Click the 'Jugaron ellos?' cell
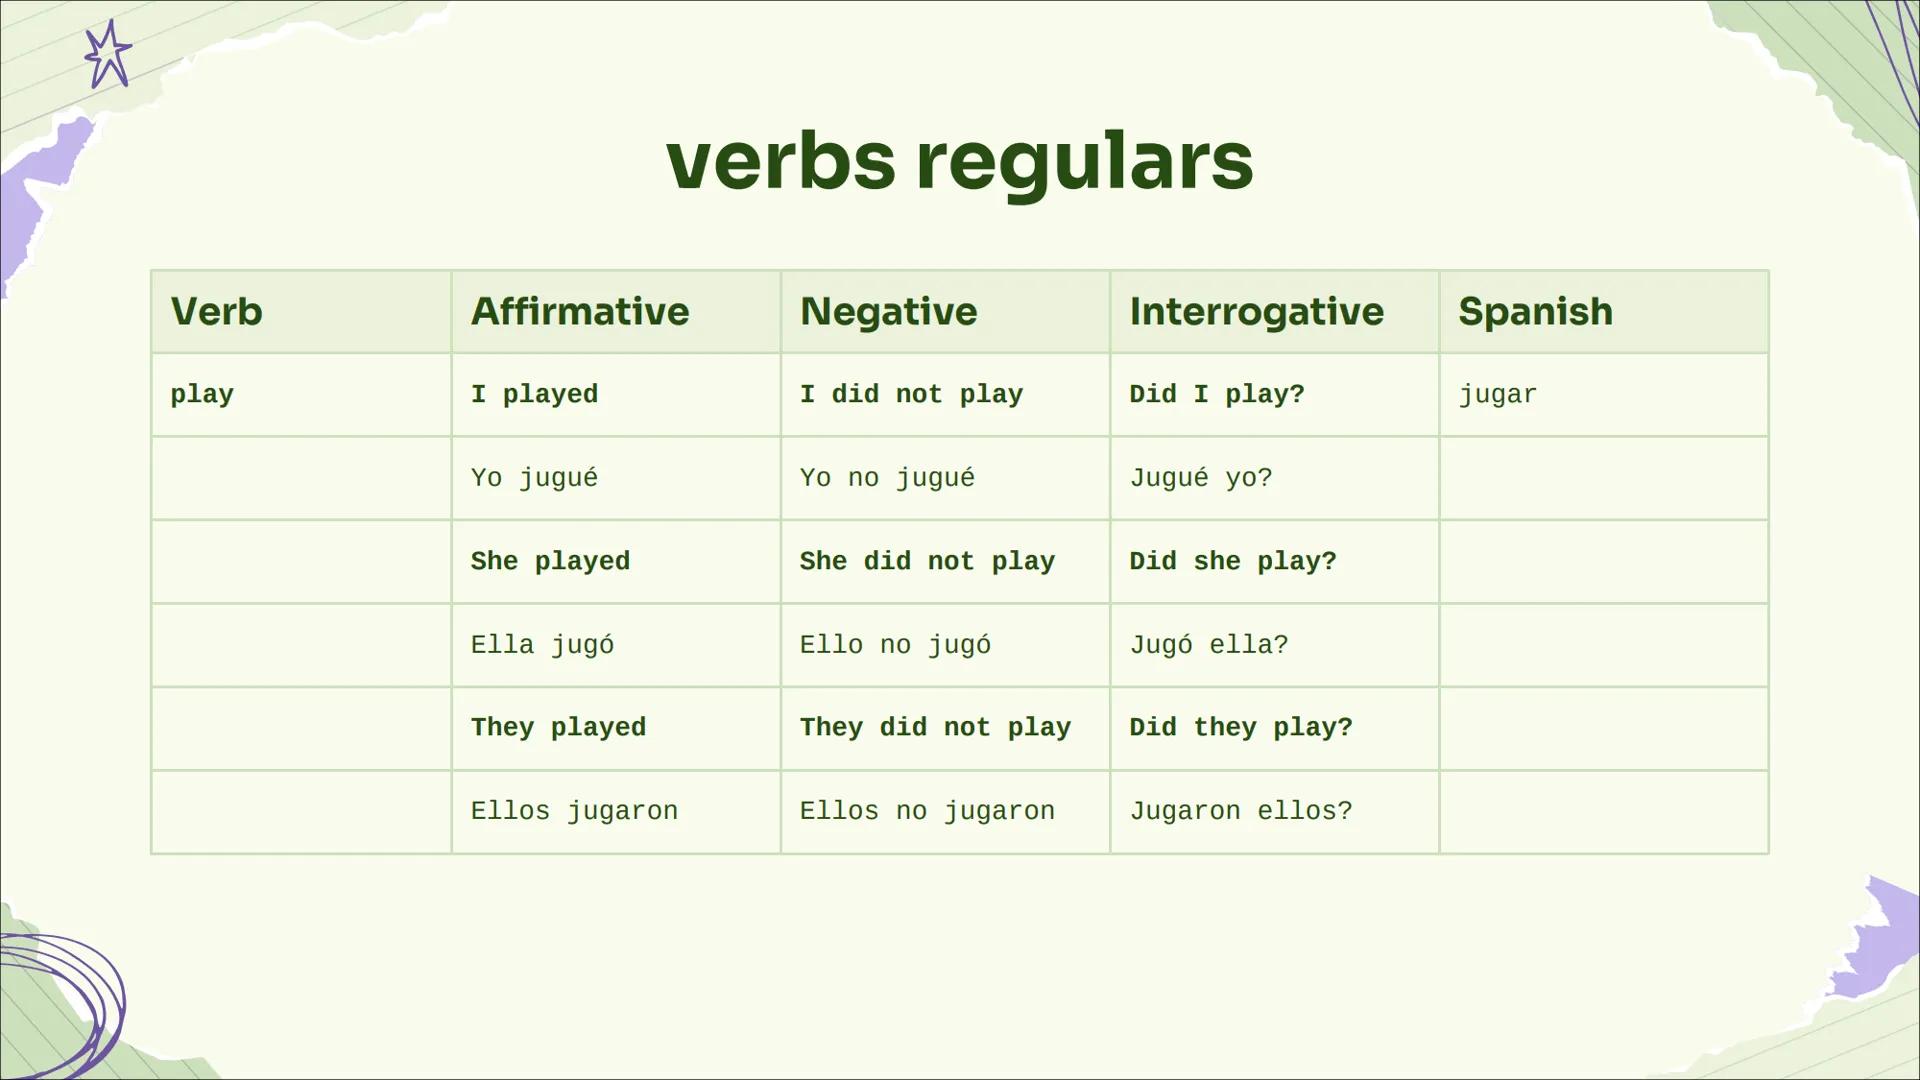1920x1080 pixels. [1240, 811]
